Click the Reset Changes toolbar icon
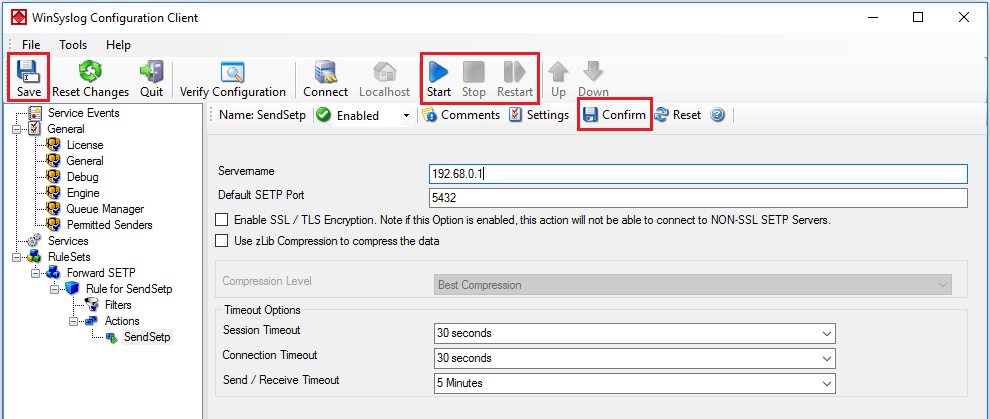This screenshot has height=419, width=990. pos(90,71)
